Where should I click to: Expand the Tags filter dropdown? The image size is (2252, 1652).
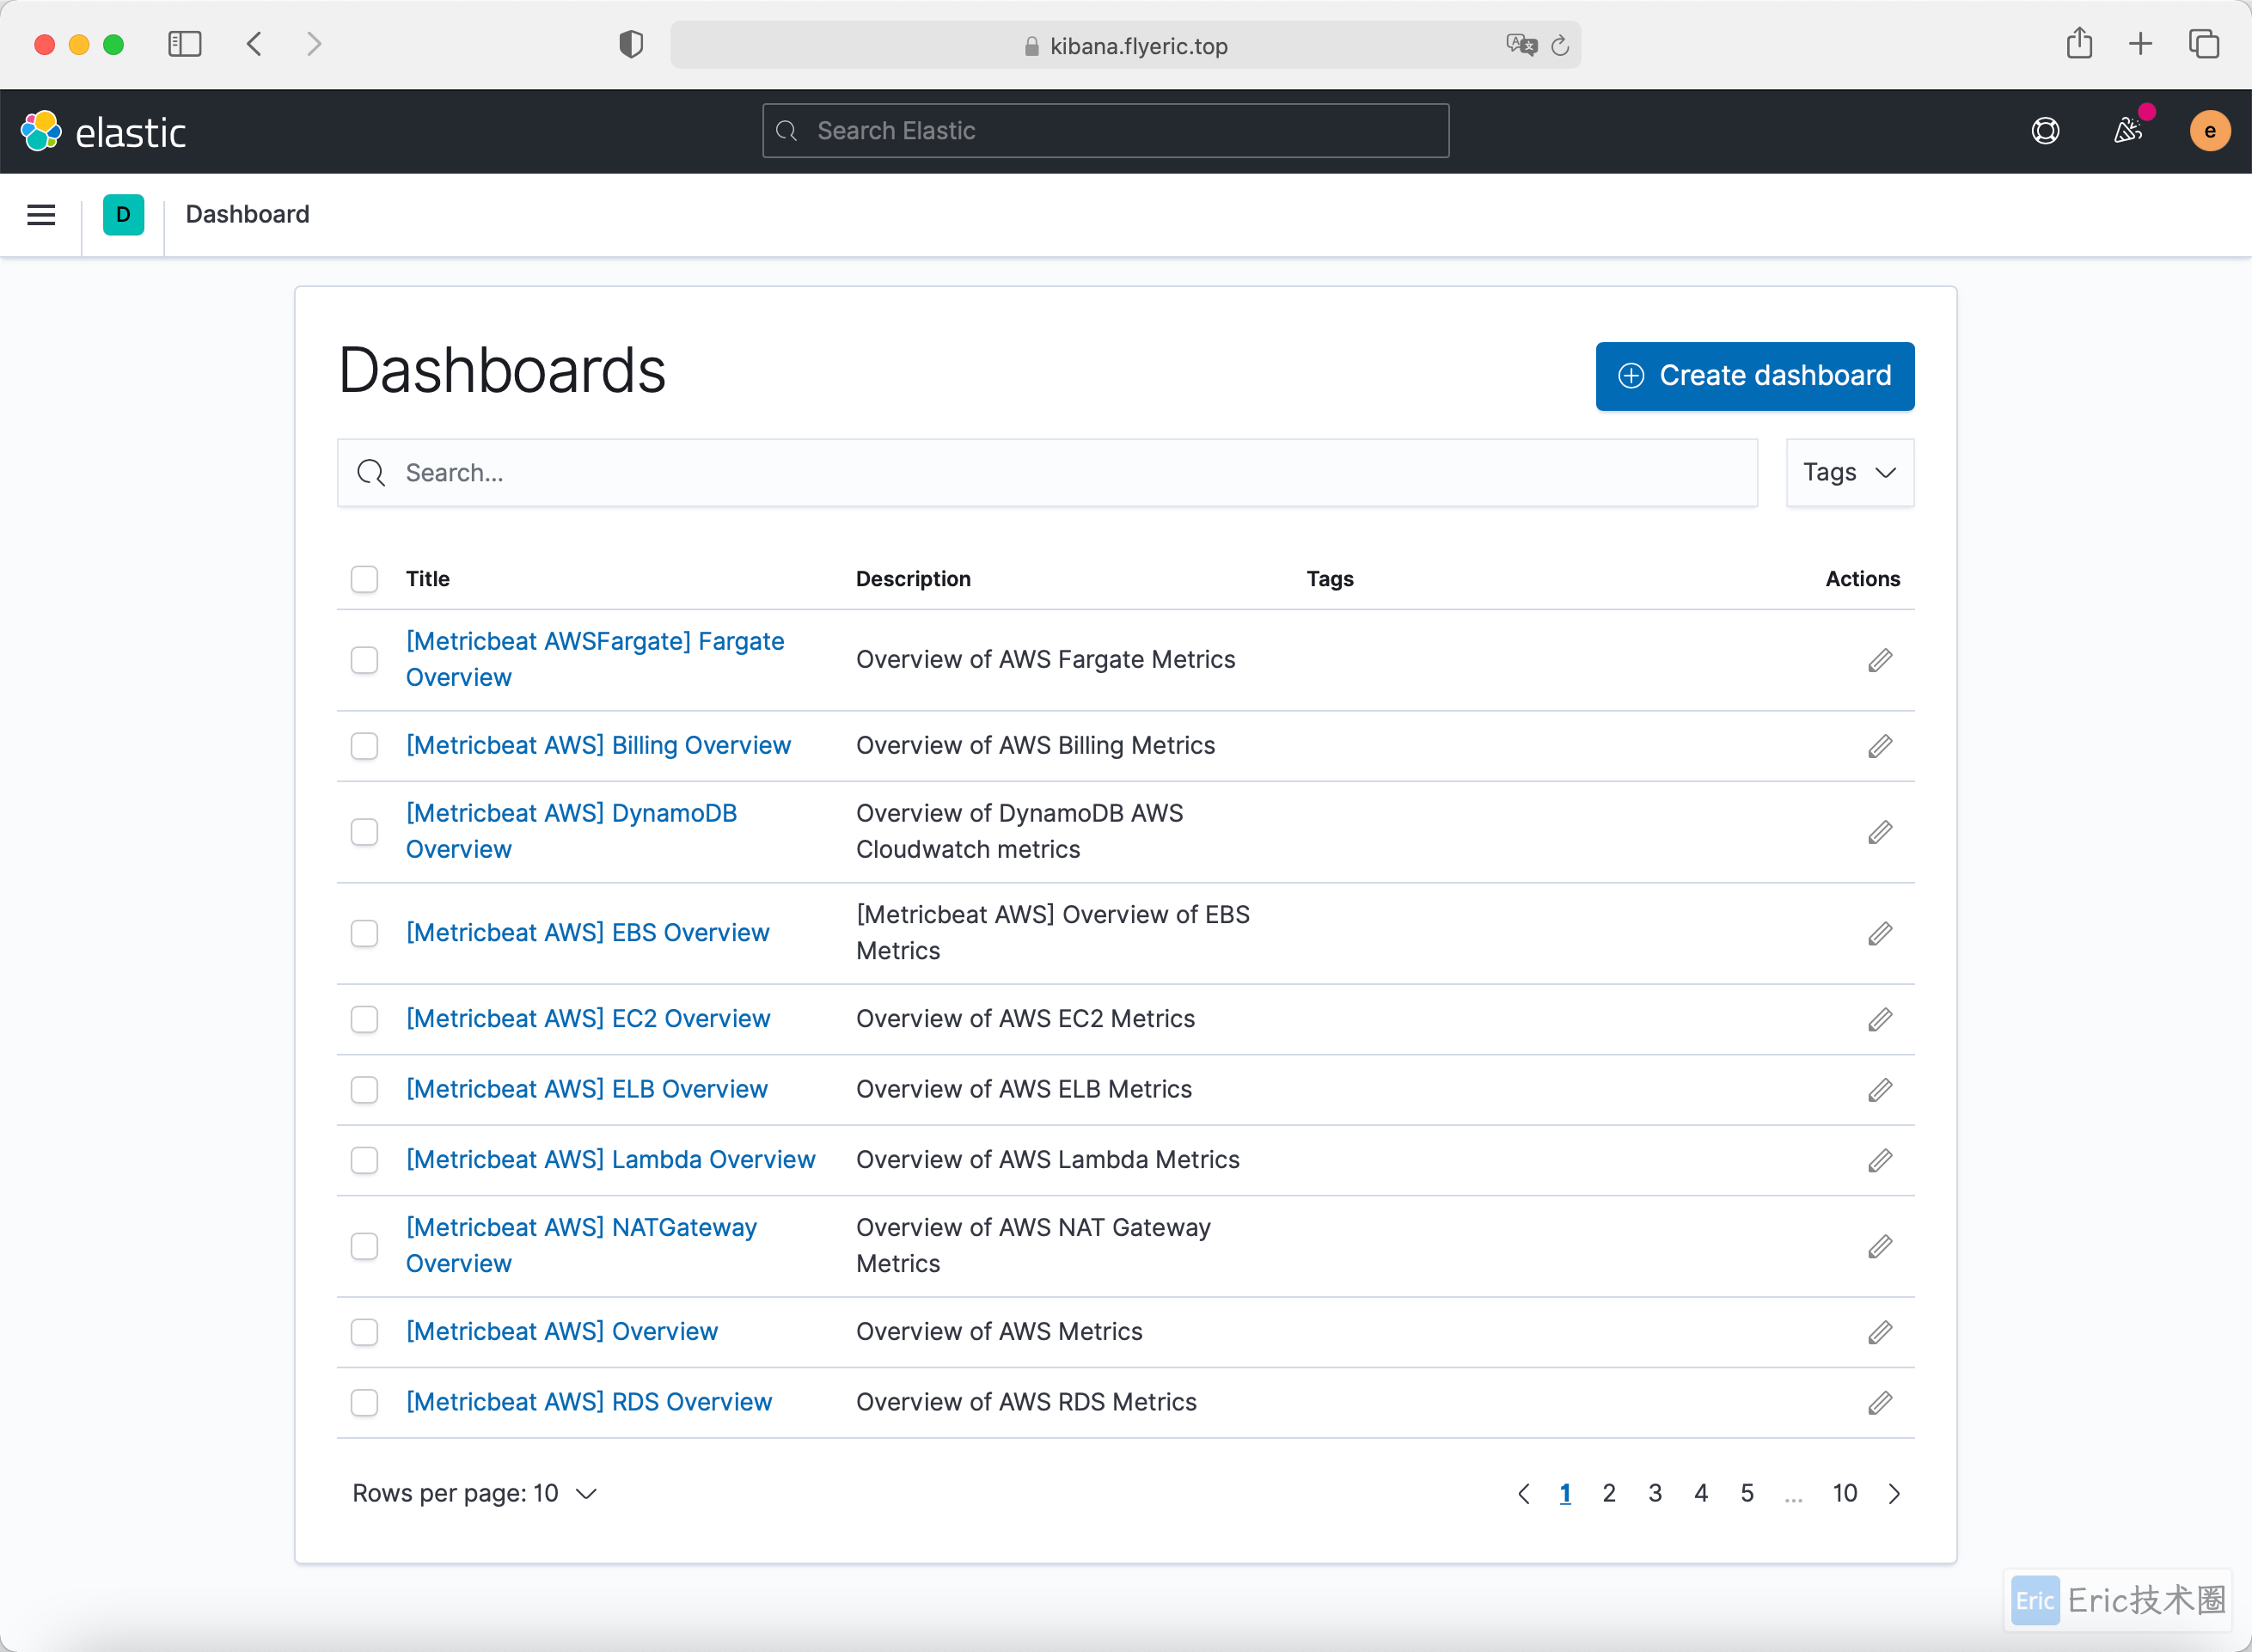point(1849,472)
